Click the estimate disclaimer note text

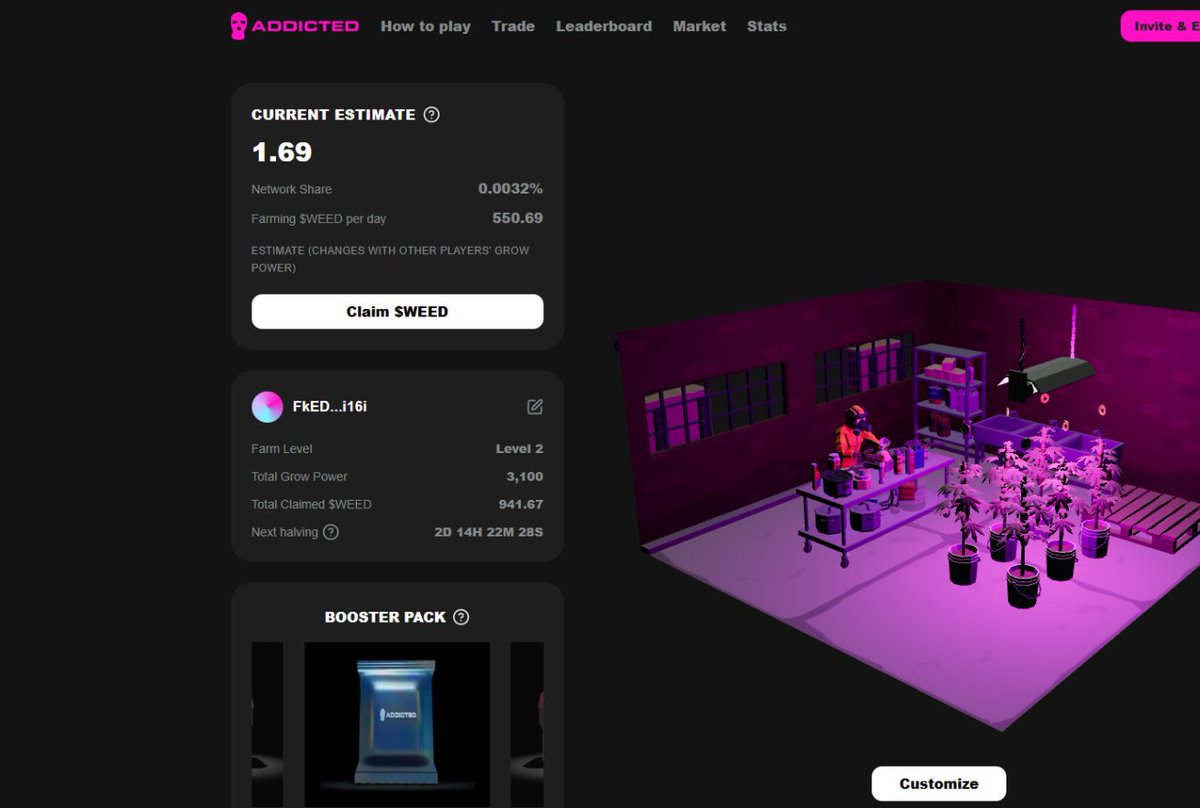[x=390, y=259]
